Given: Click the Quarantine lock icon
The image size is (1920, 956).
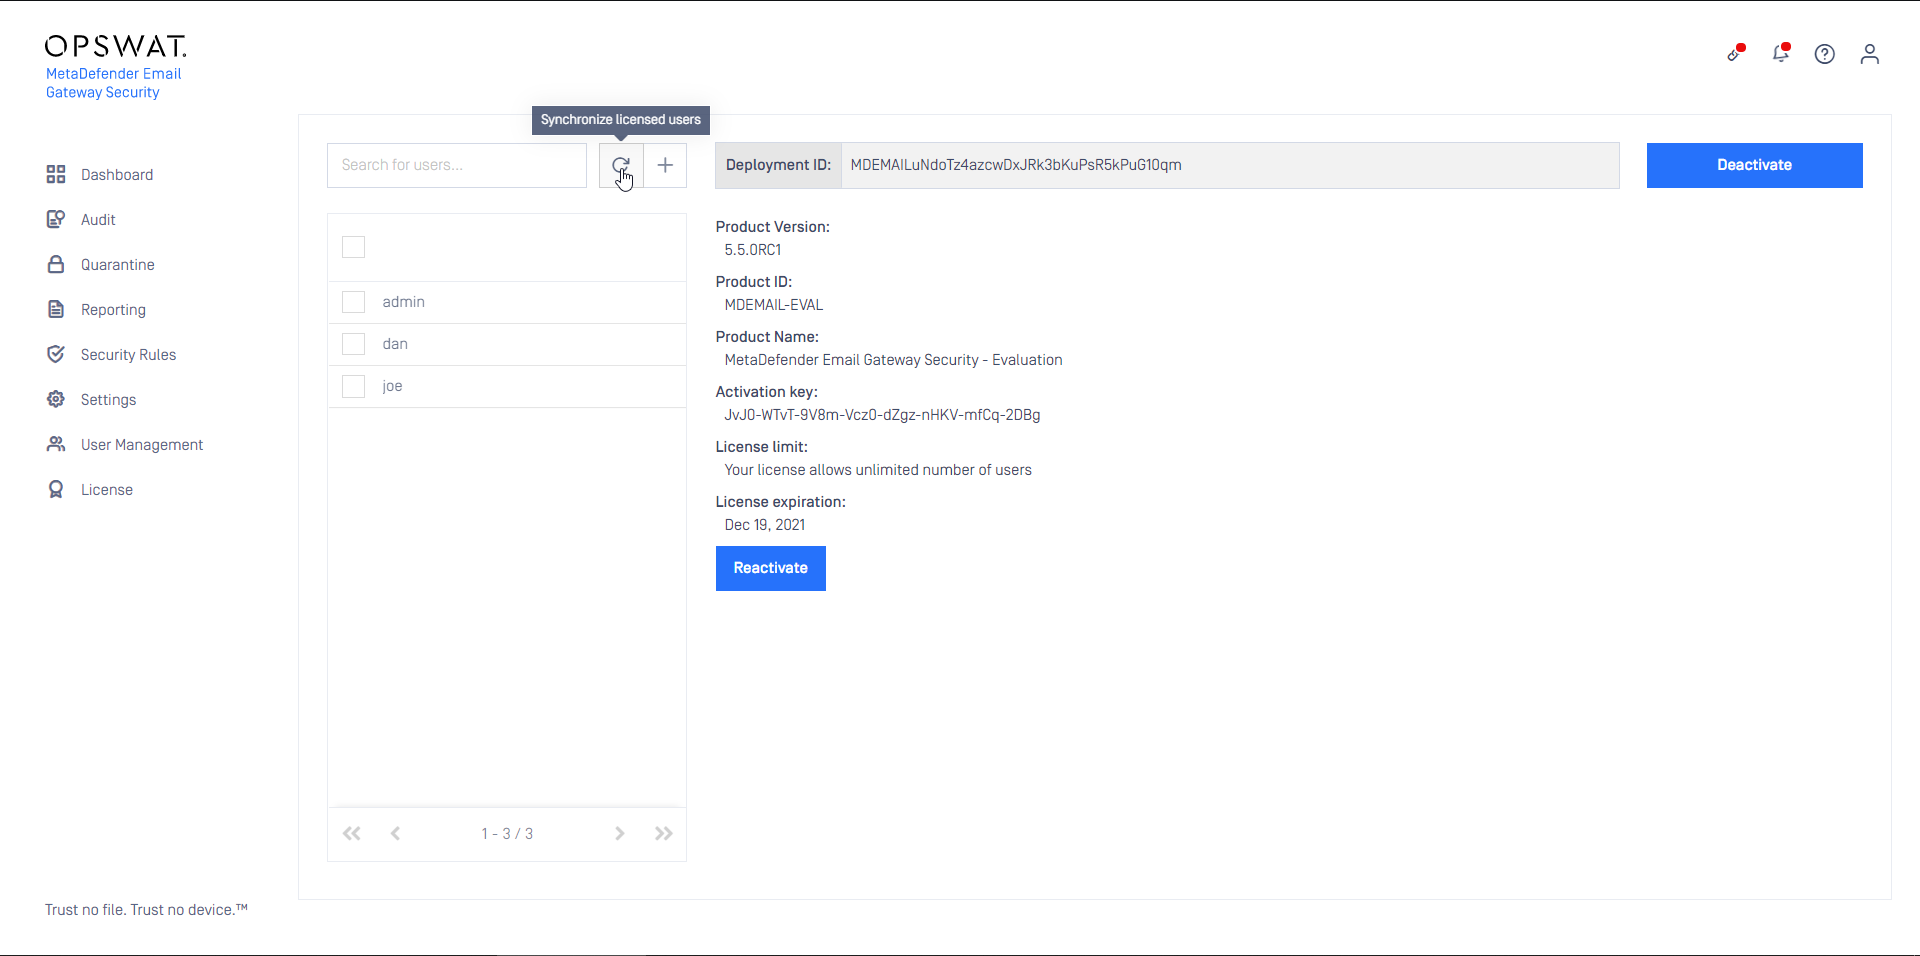Looking at the screenshot, I should point(56,264).
